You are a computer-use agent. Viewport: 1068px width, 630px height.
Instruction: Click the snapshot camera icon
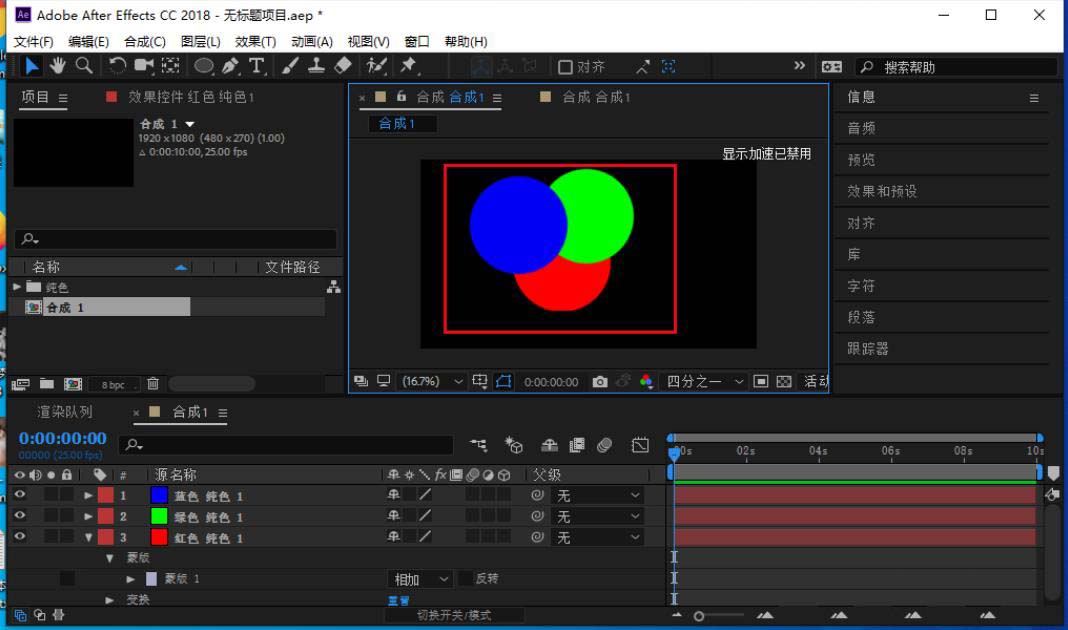tap(600, 382)
